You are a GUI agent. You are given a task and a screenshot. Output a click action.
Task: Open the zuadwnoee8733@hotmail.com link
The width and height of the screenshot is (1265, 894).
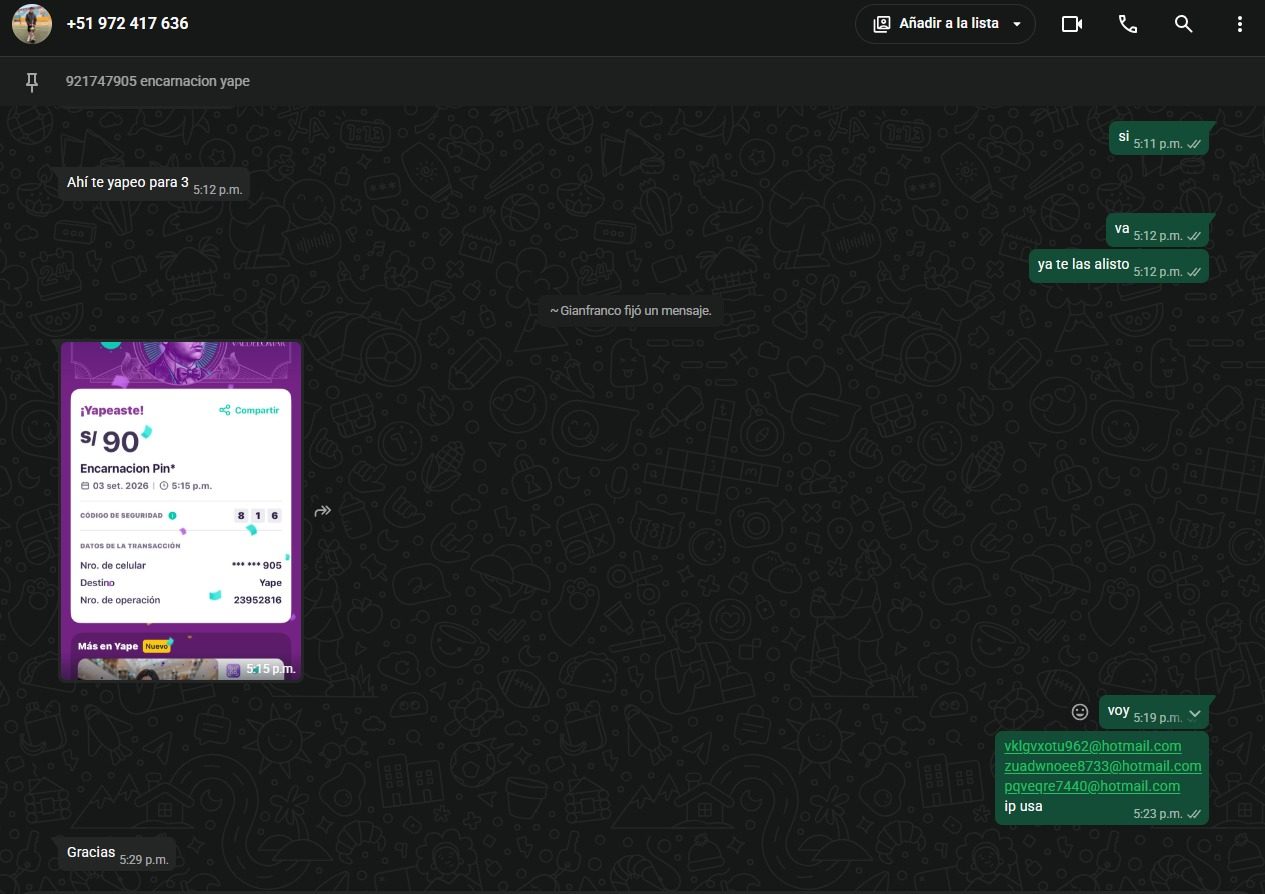[x=1103, y=766]
